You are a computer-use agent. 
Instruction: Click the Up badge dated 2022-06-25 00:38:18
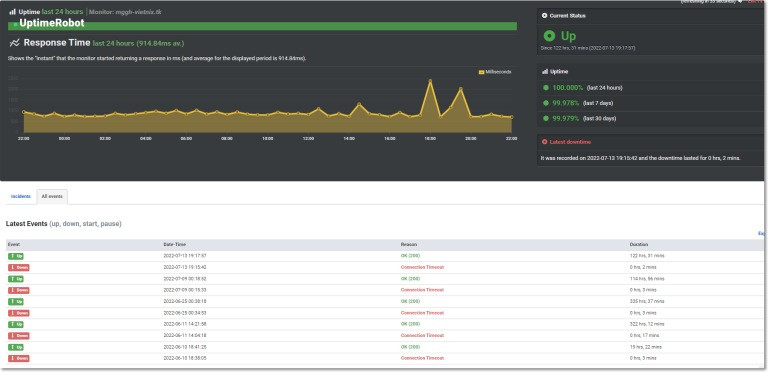point(16,302)
